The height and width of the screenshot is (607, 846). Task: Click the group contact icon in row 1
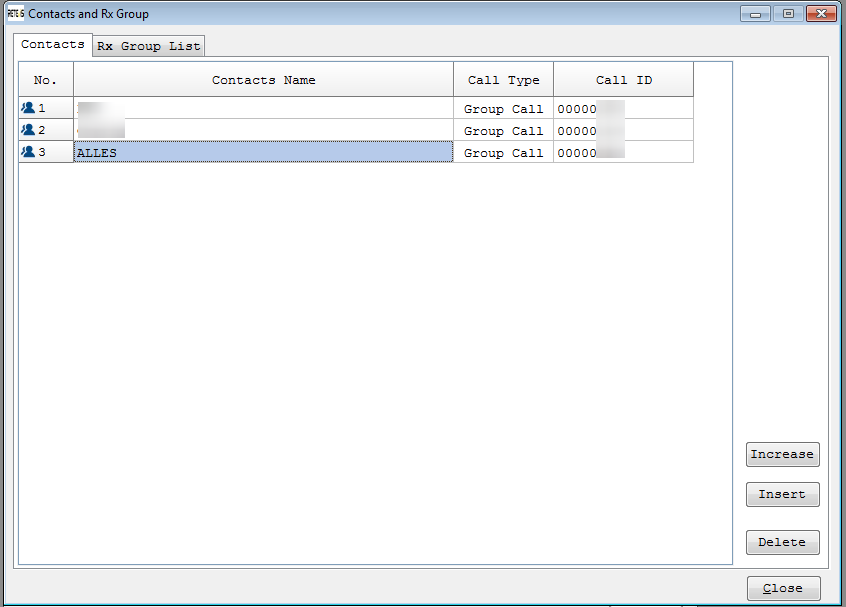point(28,108)
